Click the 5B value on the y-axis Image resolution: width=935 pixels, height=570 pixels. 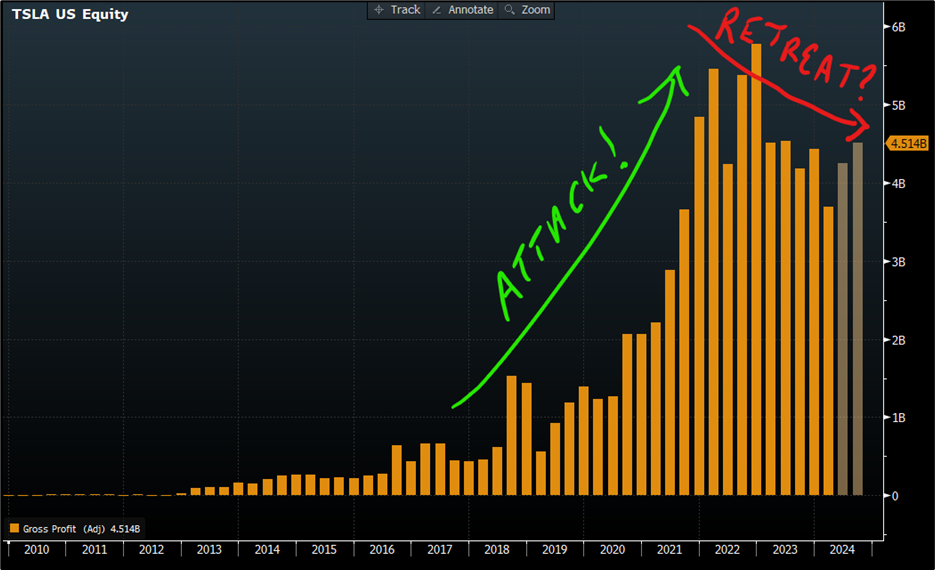pyautogui.click(x=899, y=106)
